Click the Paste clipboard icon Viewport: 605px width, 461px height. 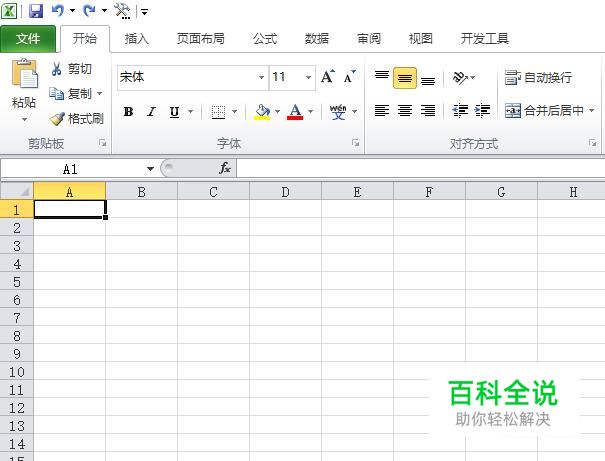coord(25,74)
